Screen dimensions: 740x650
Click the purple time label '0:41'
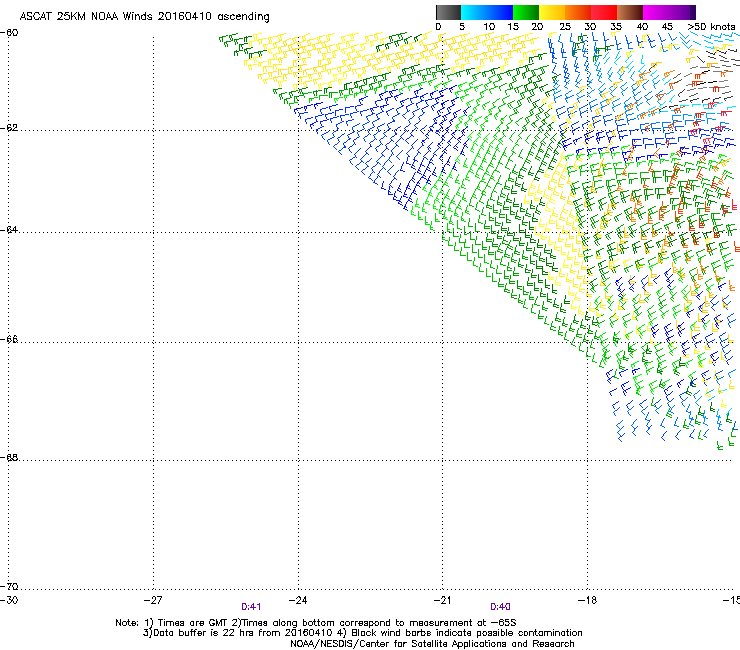pos(251,607)
